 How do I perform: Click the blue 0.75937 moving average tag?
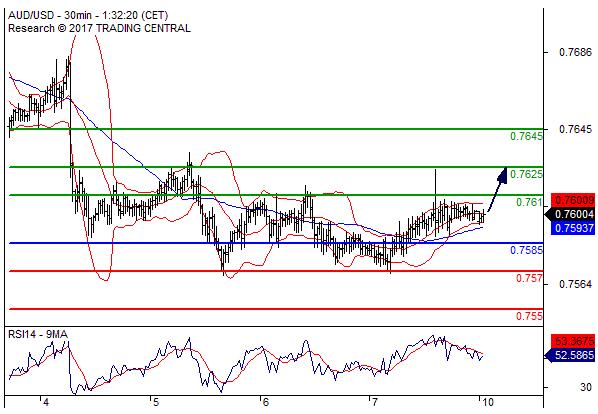point(573,228)
